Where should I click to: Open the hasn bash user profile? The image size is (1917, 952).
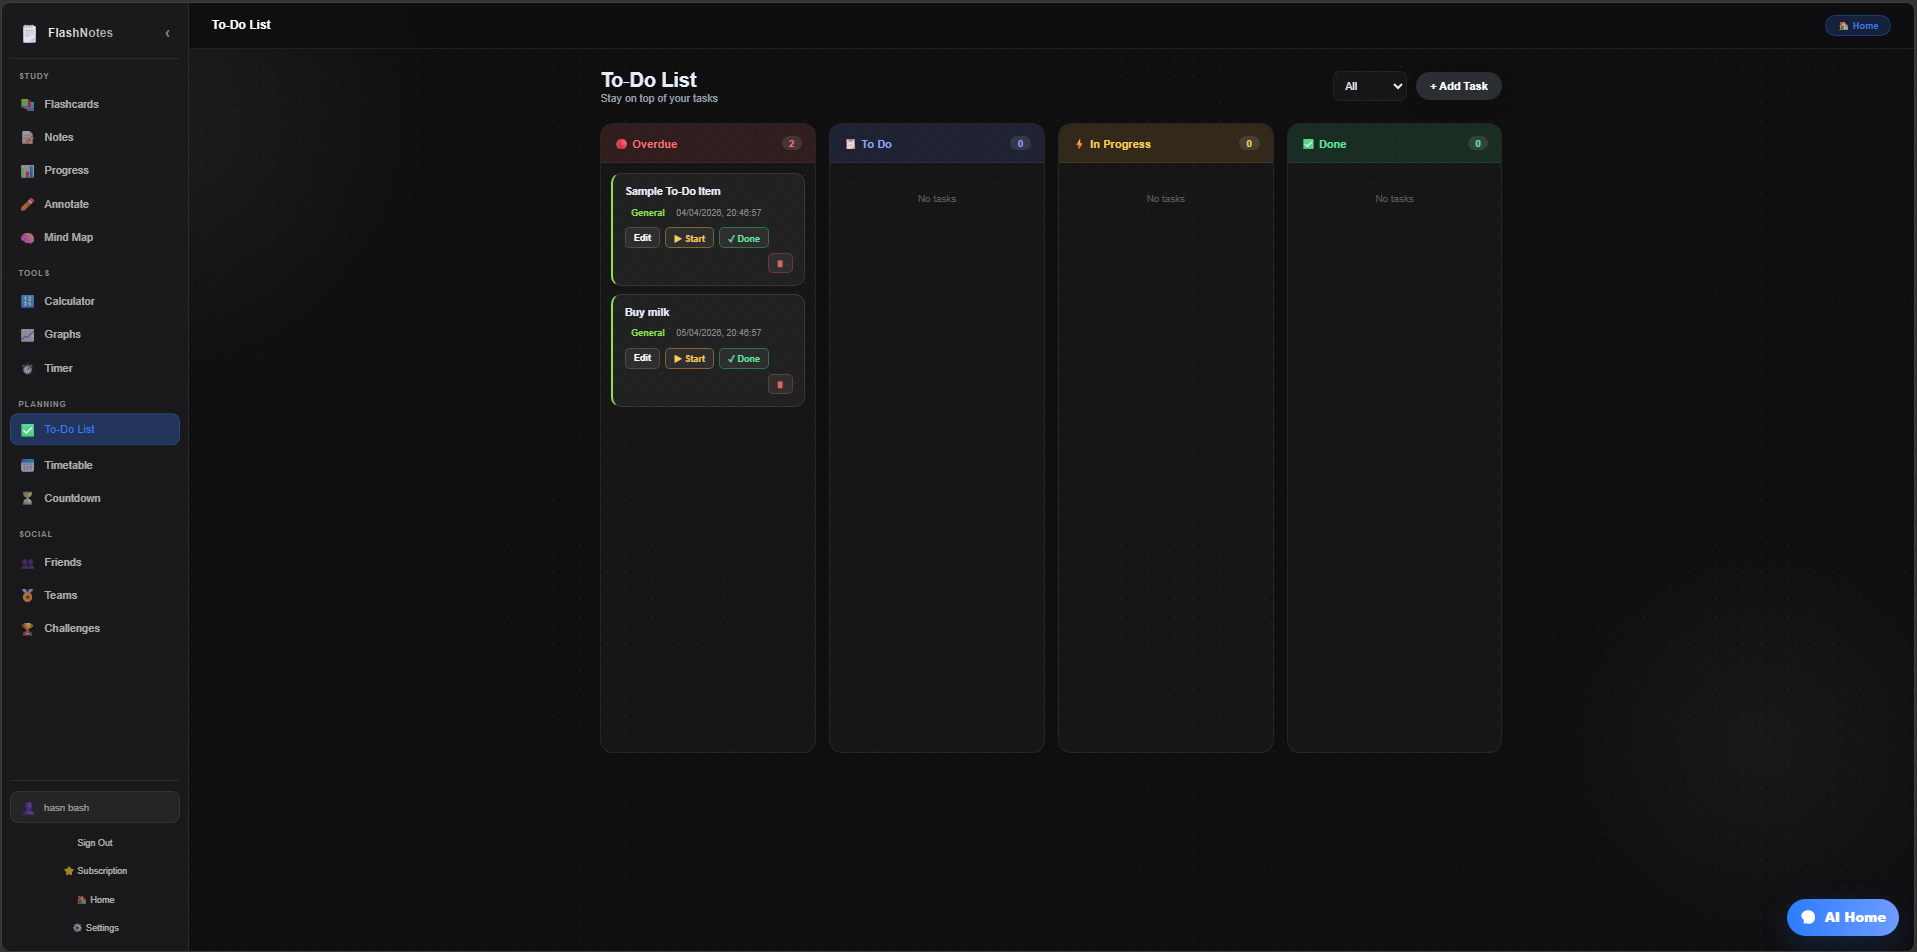(95, 807)
